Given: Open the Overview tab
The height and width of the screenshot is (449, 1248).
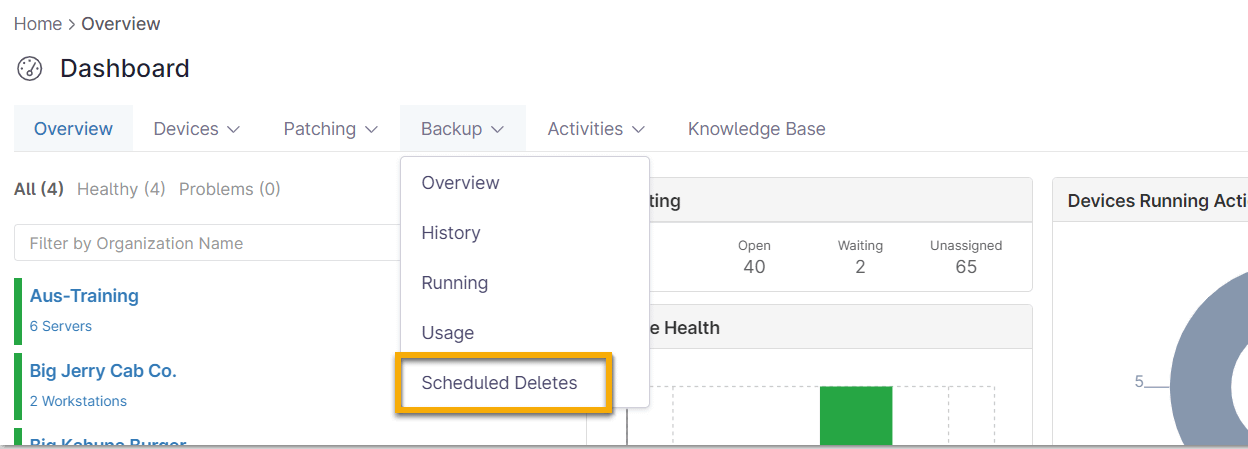Looking at the screenshot, I should (73, 129).
